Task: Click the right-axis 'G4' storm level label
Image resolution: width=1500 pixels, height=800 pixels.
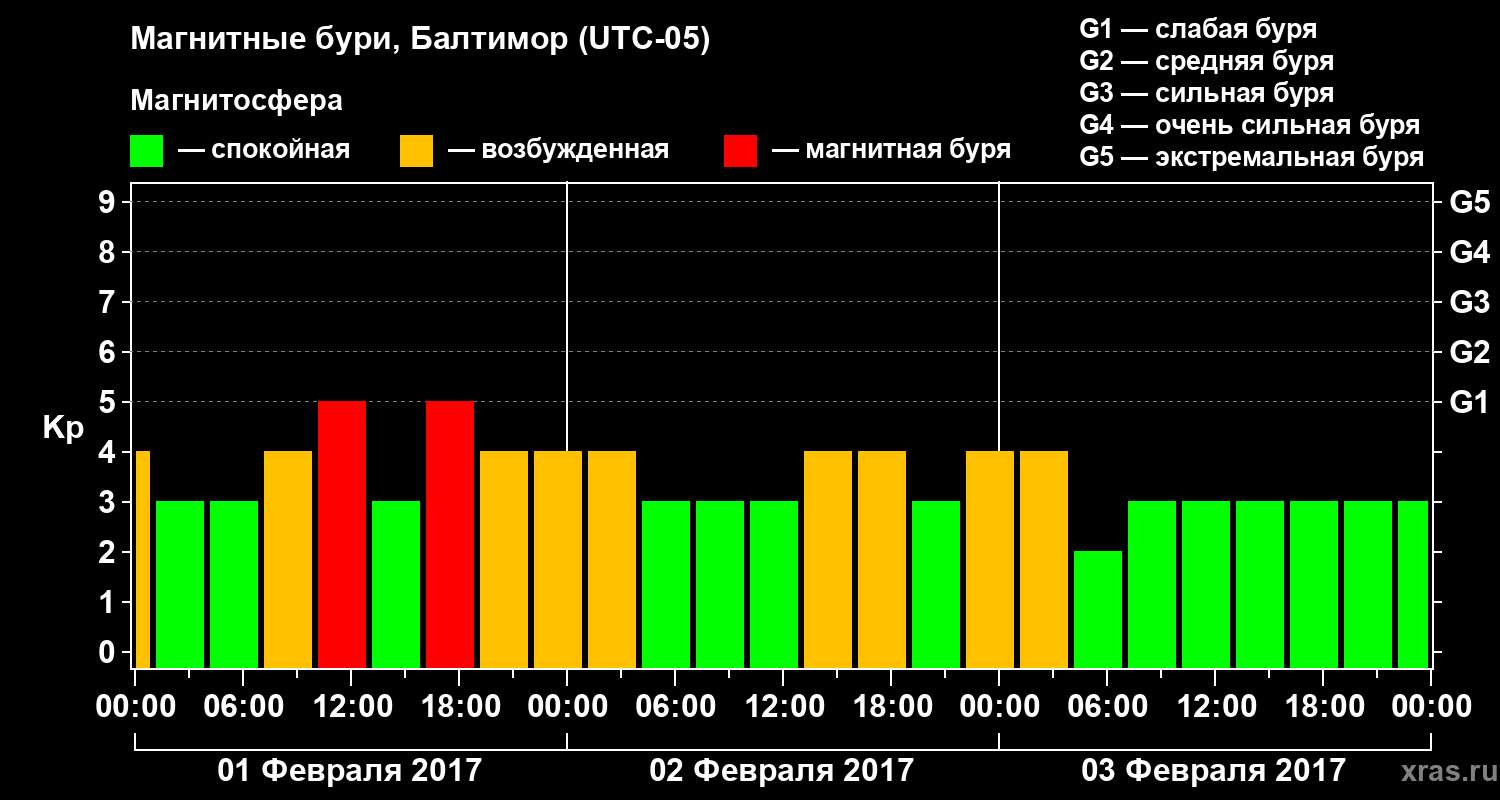Action: pos(1469,252)
